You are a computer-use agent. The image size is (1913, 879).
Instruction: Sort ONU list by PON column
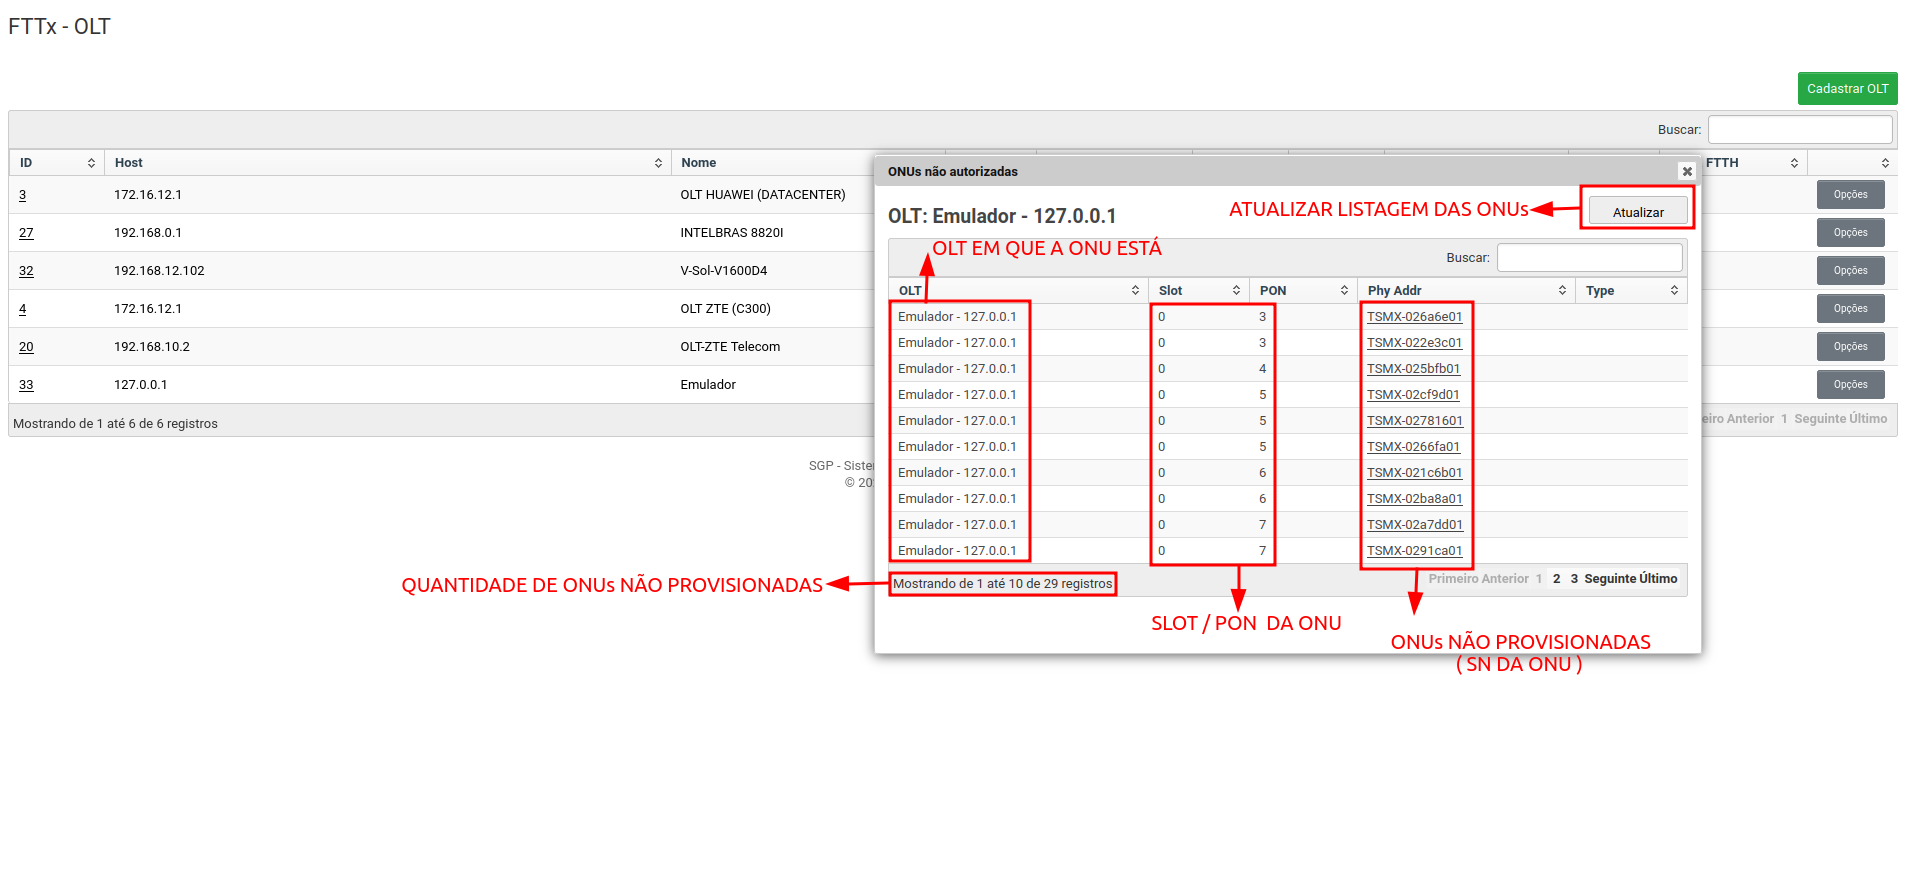1344,291
